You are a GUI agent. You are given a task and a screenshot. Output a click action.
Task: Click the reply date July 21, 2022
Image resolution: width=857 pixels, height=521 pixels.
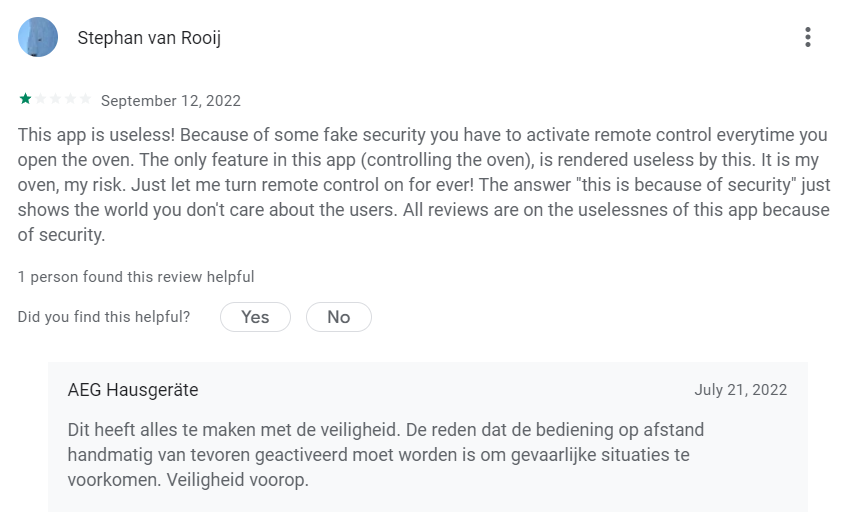click(741, 390)
